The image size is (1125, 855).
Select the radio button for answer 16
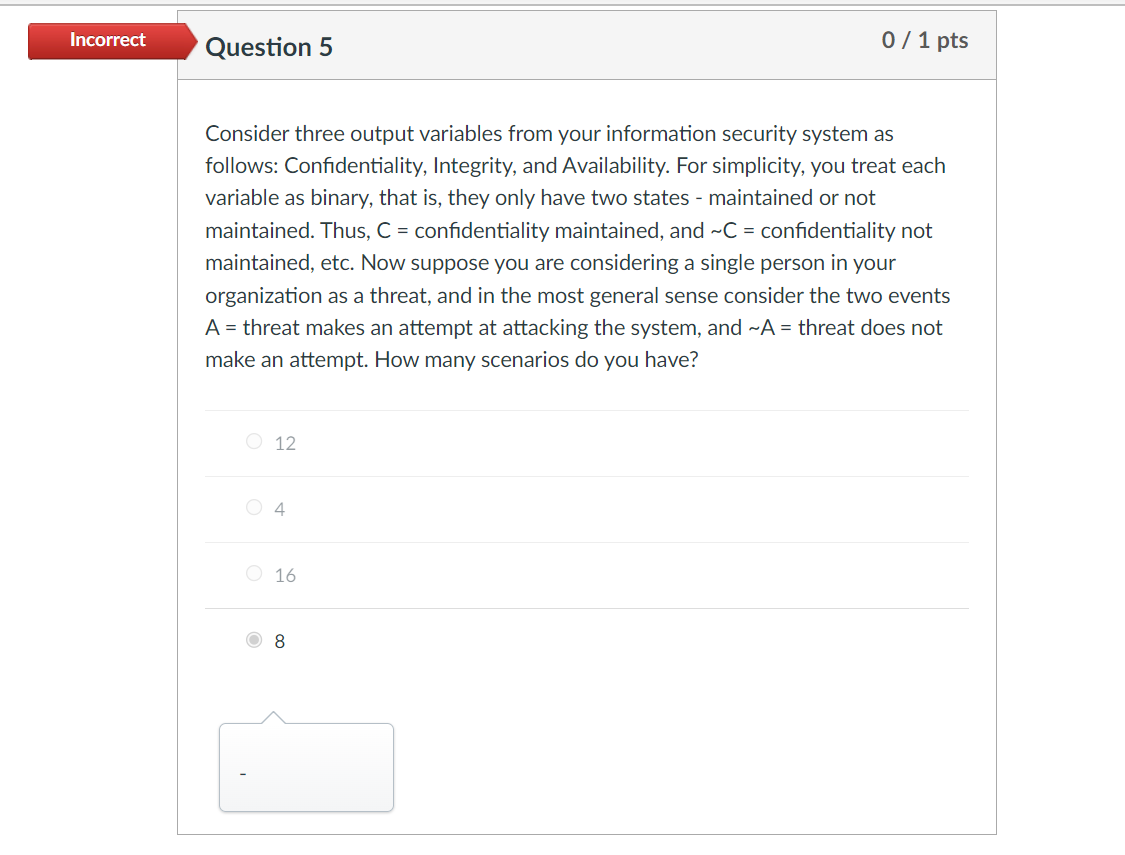tap(253, 573)
